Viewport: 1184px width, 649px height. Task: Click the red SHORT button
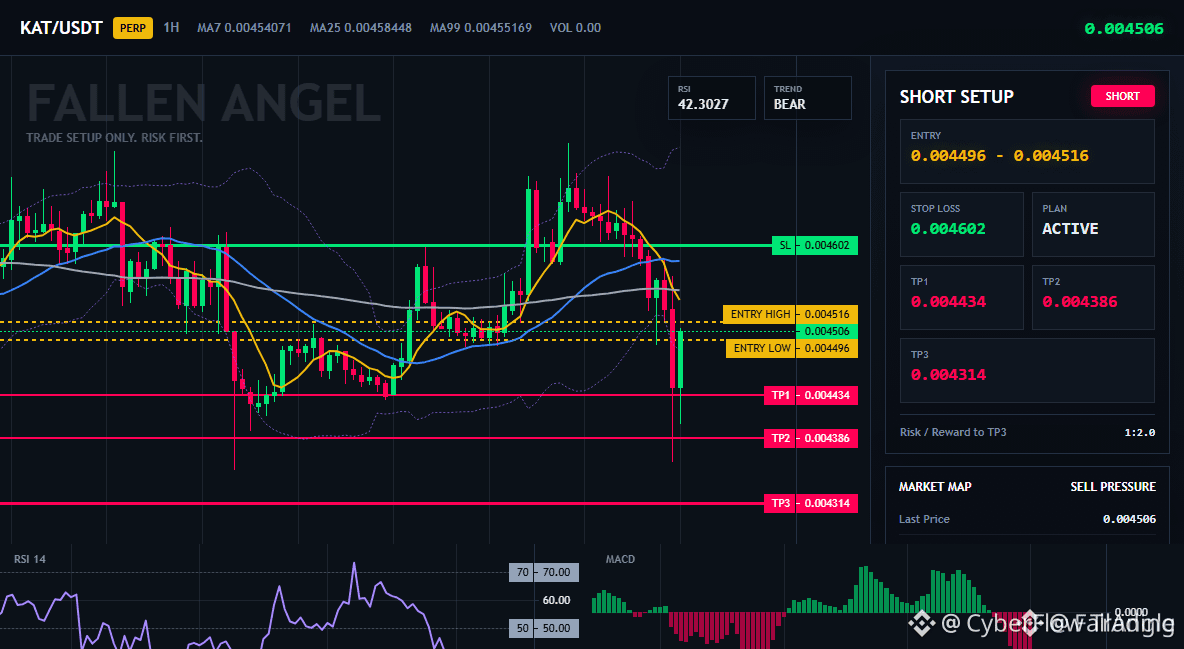pyautogui.click(x=1122, y=96)
